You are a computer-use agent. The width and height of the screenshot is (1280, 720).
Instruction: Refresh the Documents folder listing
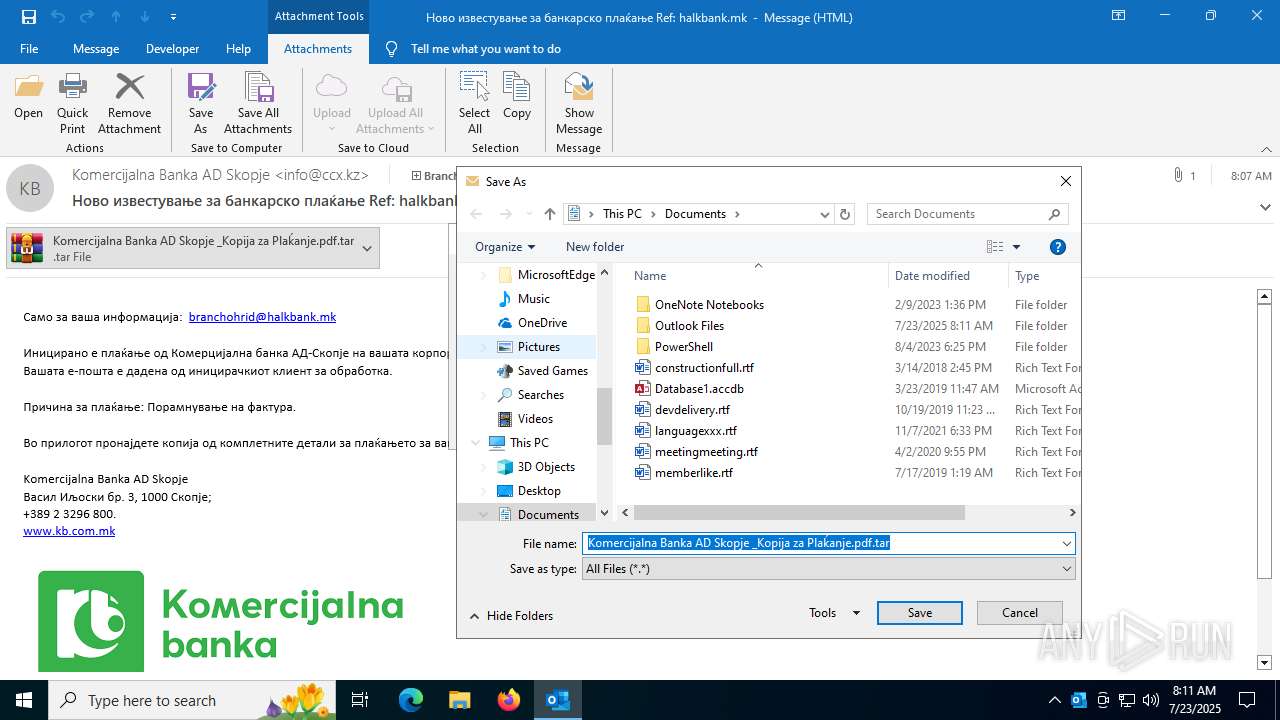click(845, 214)
